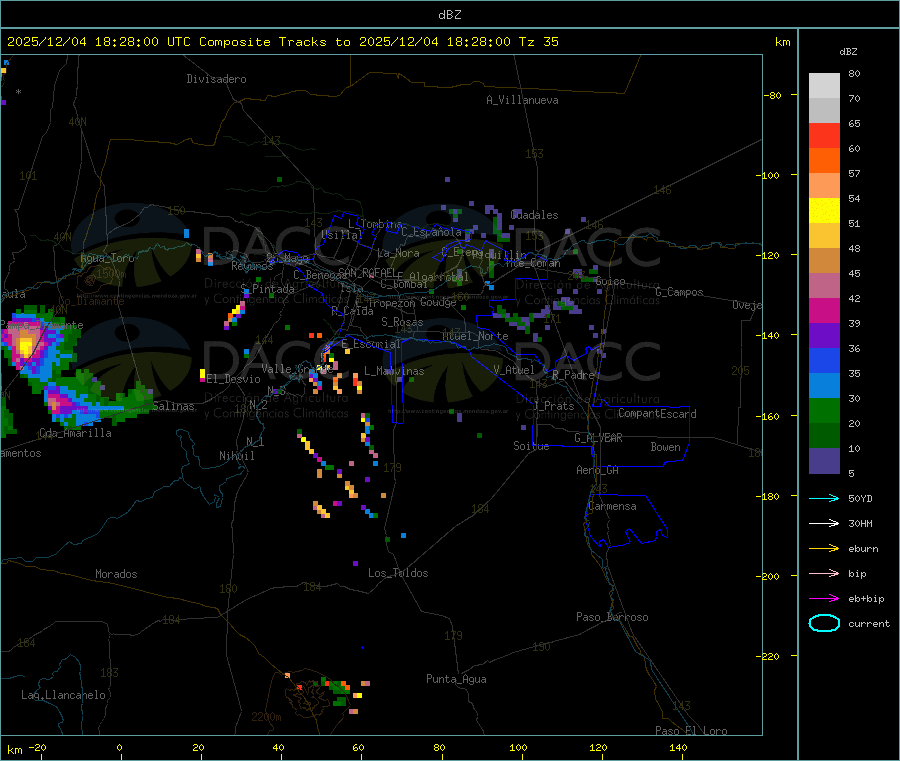The width and height of the screenshot is (900, 761).
Task: Click the 'Salinas' place label
Action: (173, 406)
